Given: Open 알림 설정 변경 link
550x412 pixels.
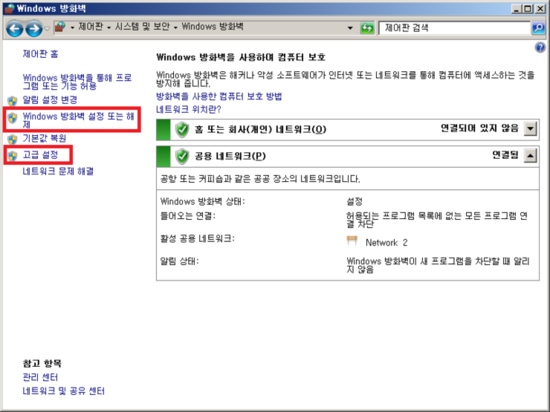Looking at the screenshot, I should 50,100.
